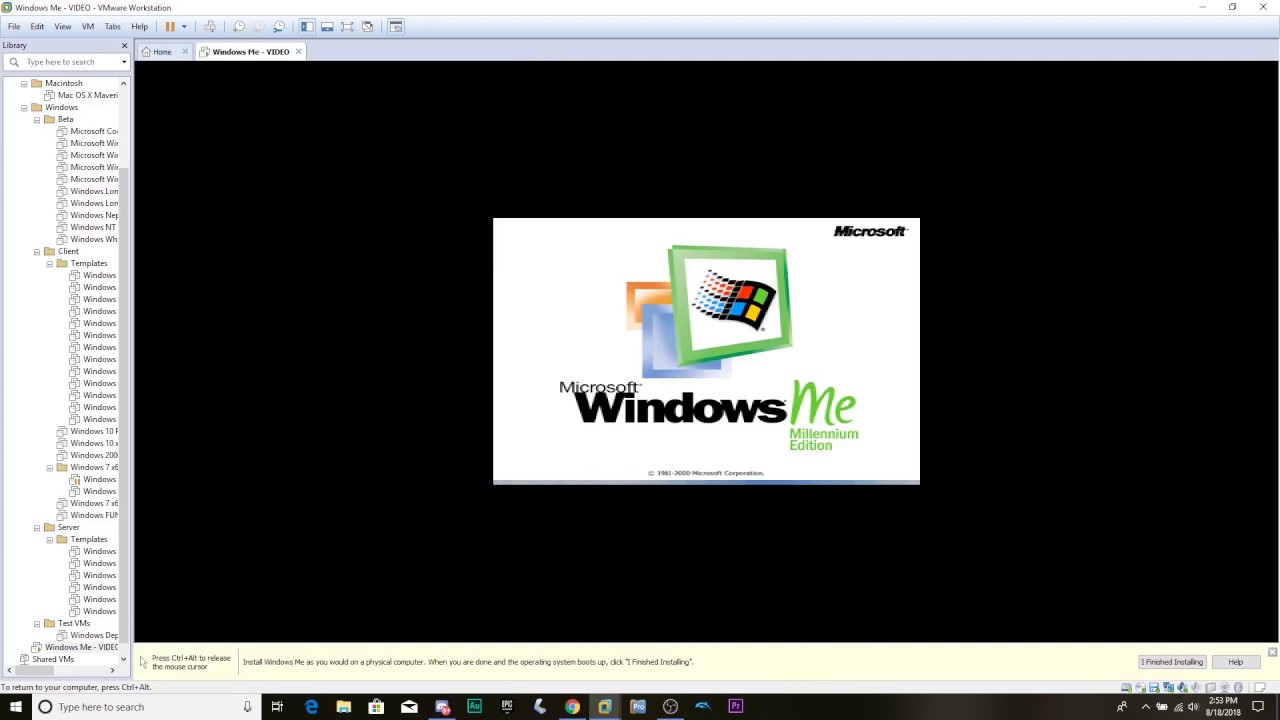The height and width of the screenshot is (720, 1280).
Task: Collapse the Macintosh folder
Action: pyautogui.click(x=24, y=83)
